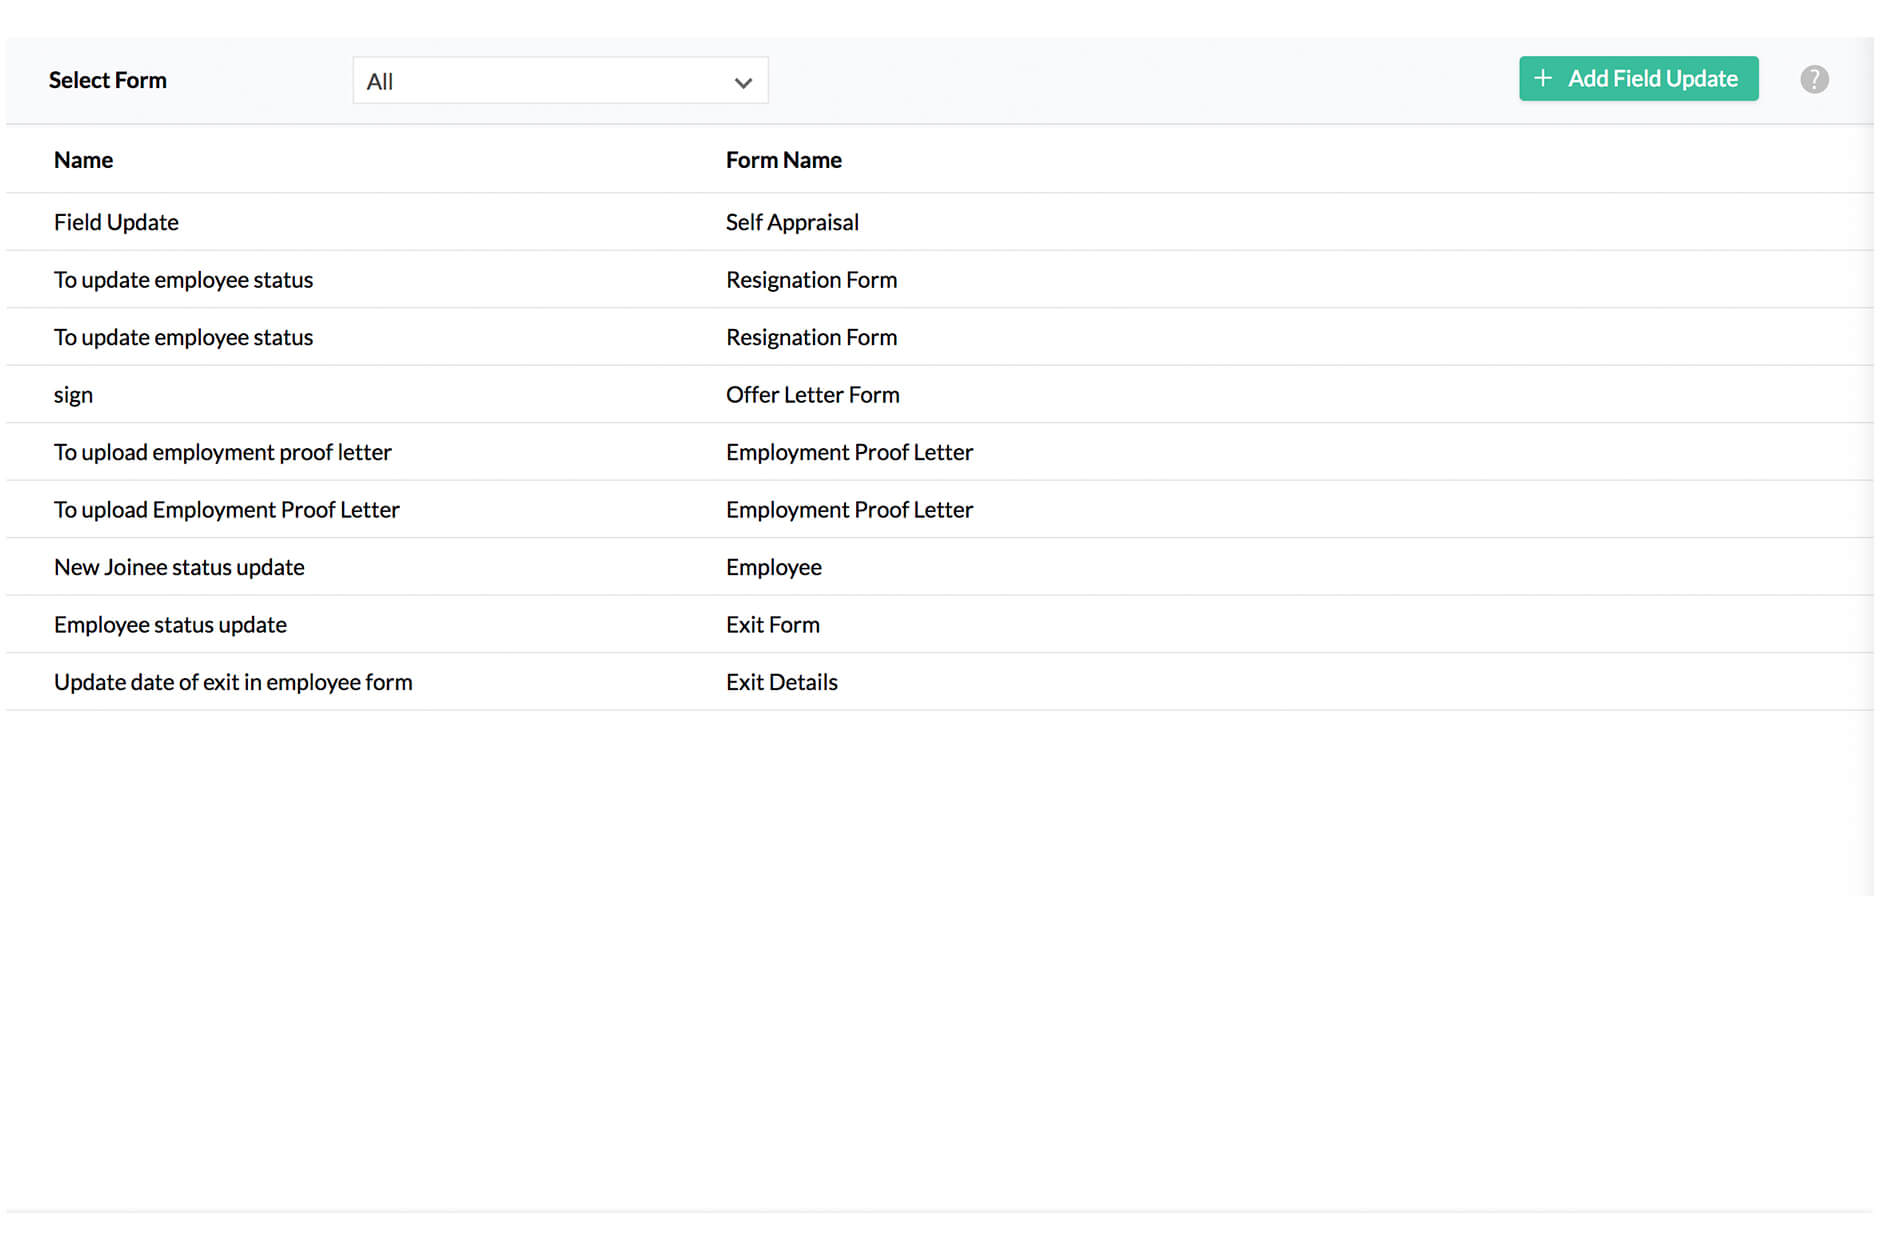The height and width of the screenshot is (1250, 1880).
Task: Open the Select Form dropdown
Action: tap(560, 80)
